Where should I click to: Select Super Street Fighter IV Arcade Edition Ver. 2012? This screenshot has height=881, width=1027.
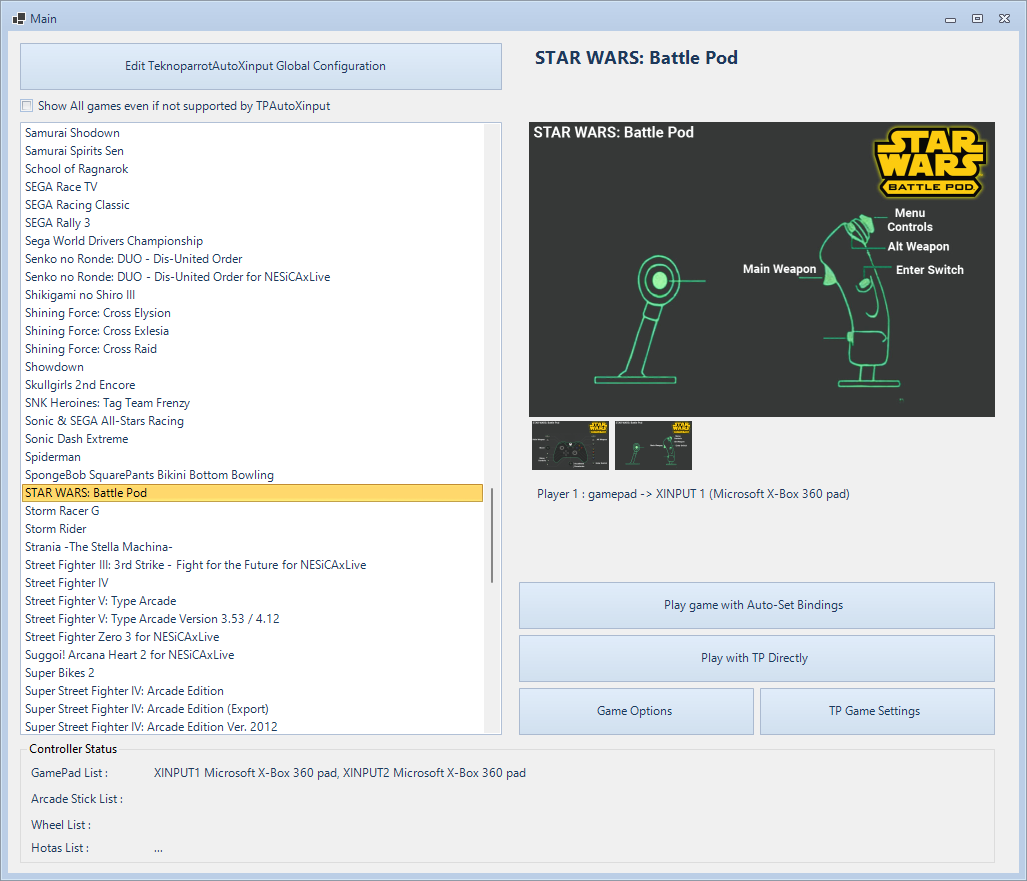(x=252, y=726)
